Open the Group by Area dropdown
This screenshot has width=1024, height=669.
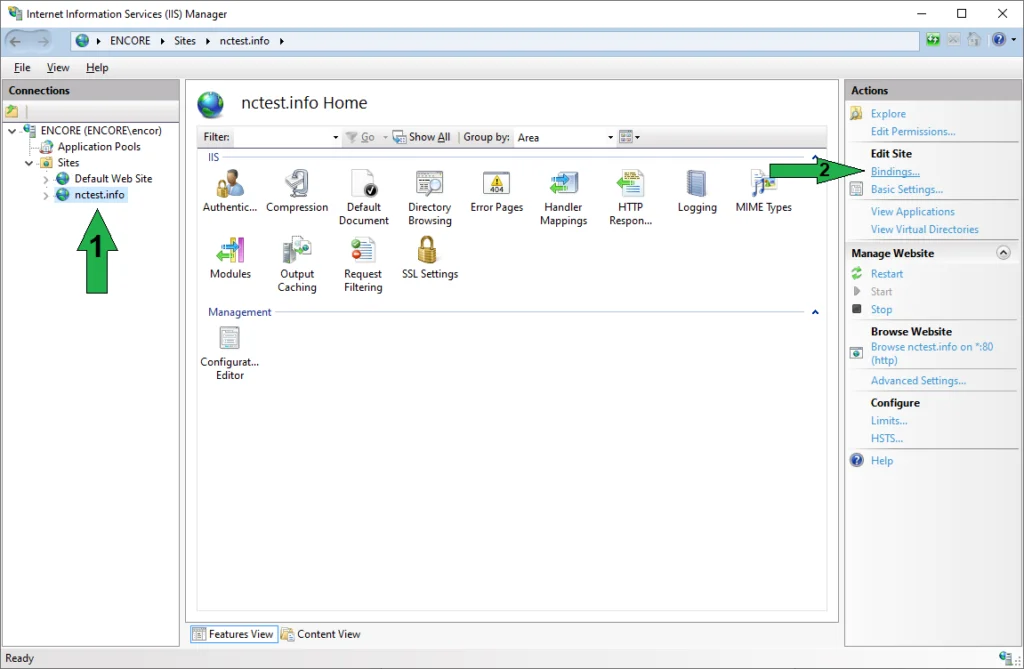pos(565,137)
